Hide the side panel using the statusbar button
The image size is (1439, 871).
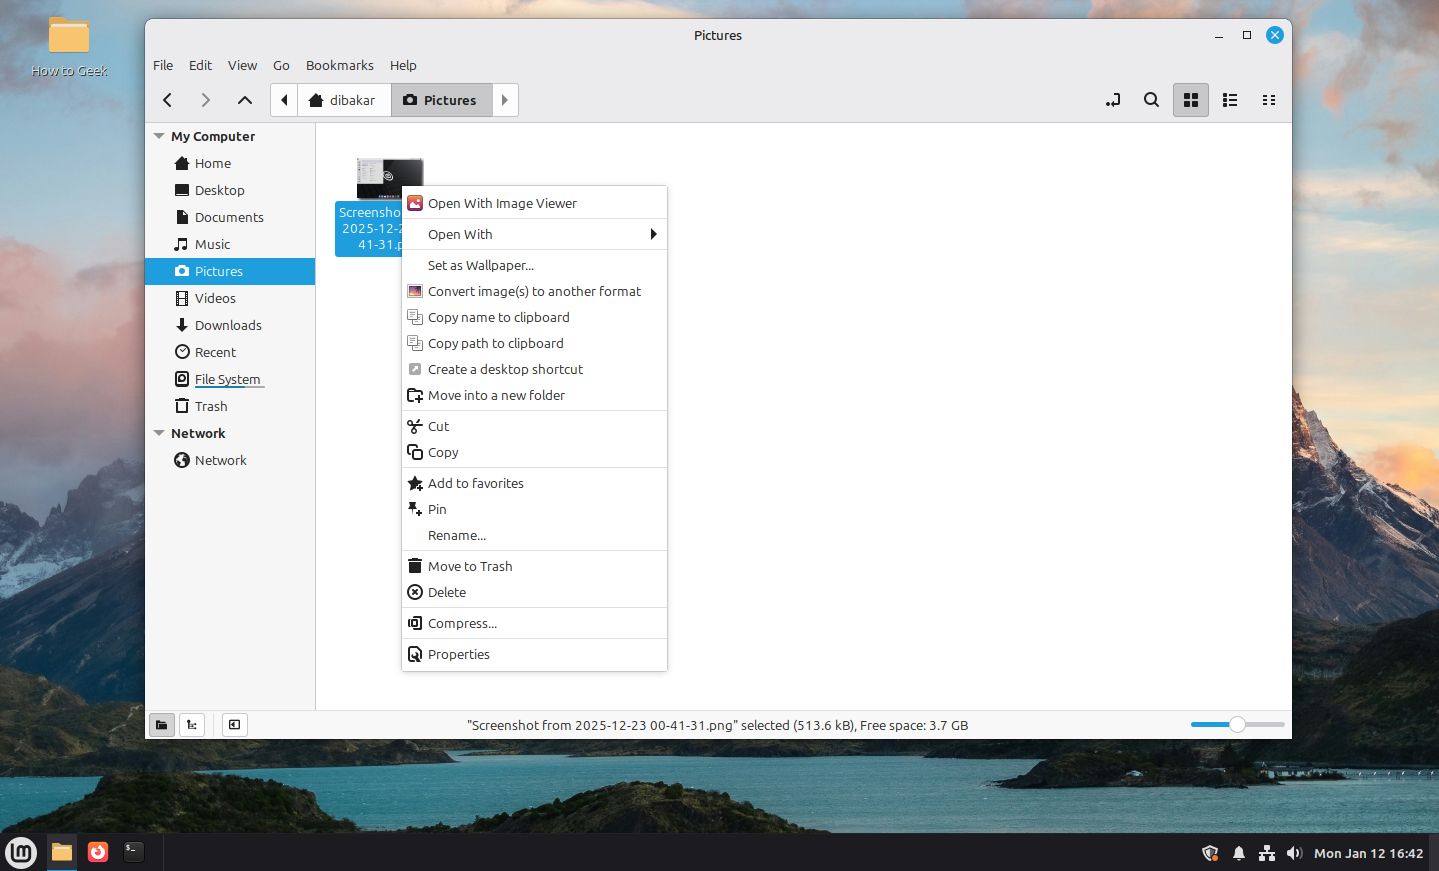pos(234,724)
